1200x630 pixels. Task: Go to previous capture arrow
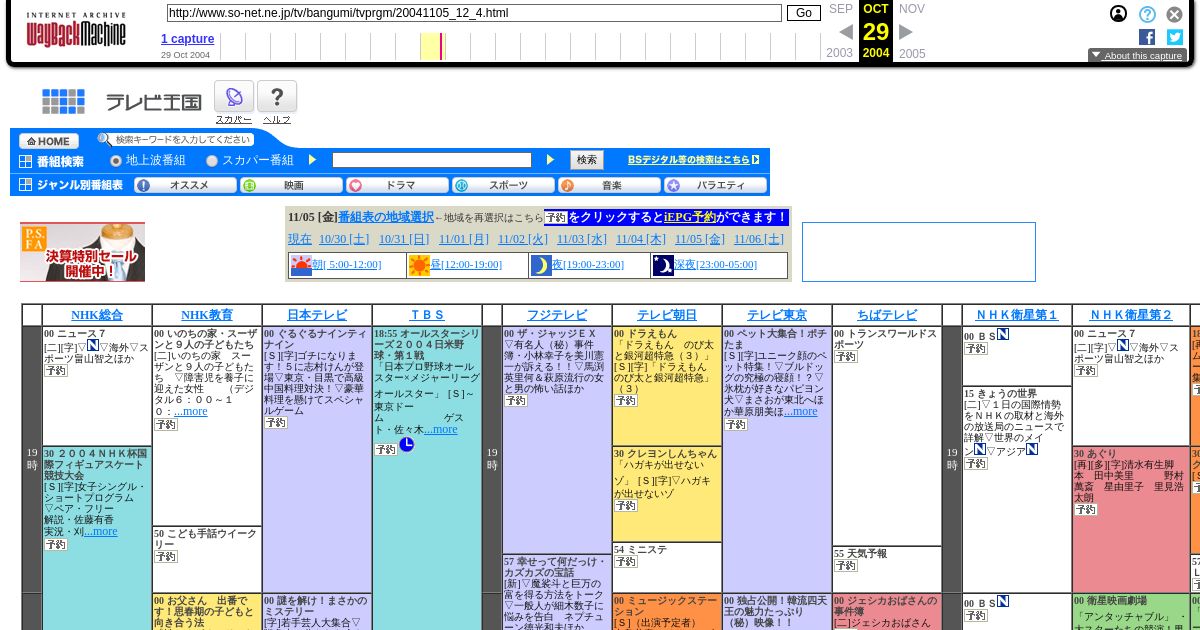click(846, 32)
